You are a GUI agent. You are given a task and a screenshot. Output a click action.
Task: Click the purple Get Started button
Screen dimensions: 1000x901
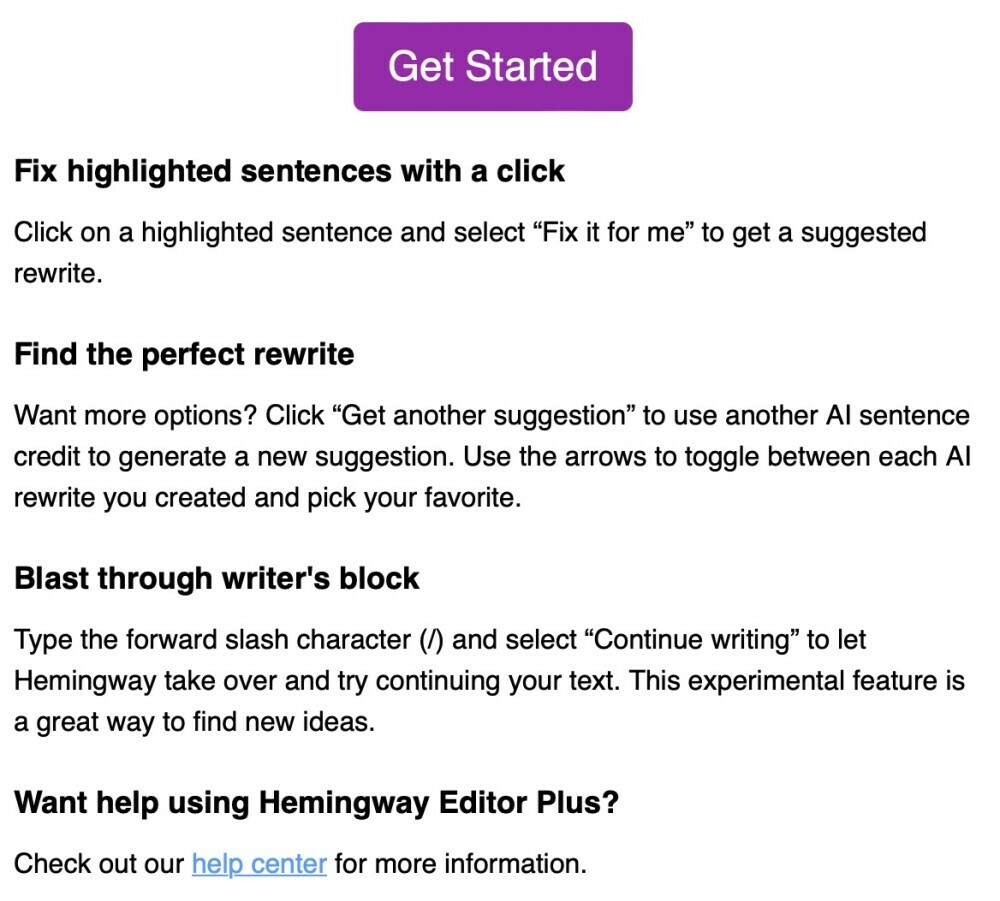(492, 66)
